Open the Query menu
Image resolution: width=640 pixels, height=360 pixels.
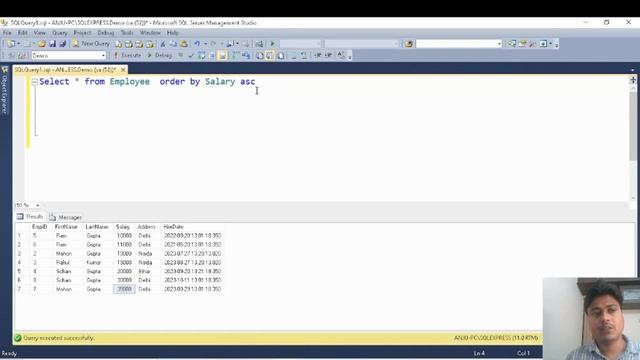tap(60, 33)
